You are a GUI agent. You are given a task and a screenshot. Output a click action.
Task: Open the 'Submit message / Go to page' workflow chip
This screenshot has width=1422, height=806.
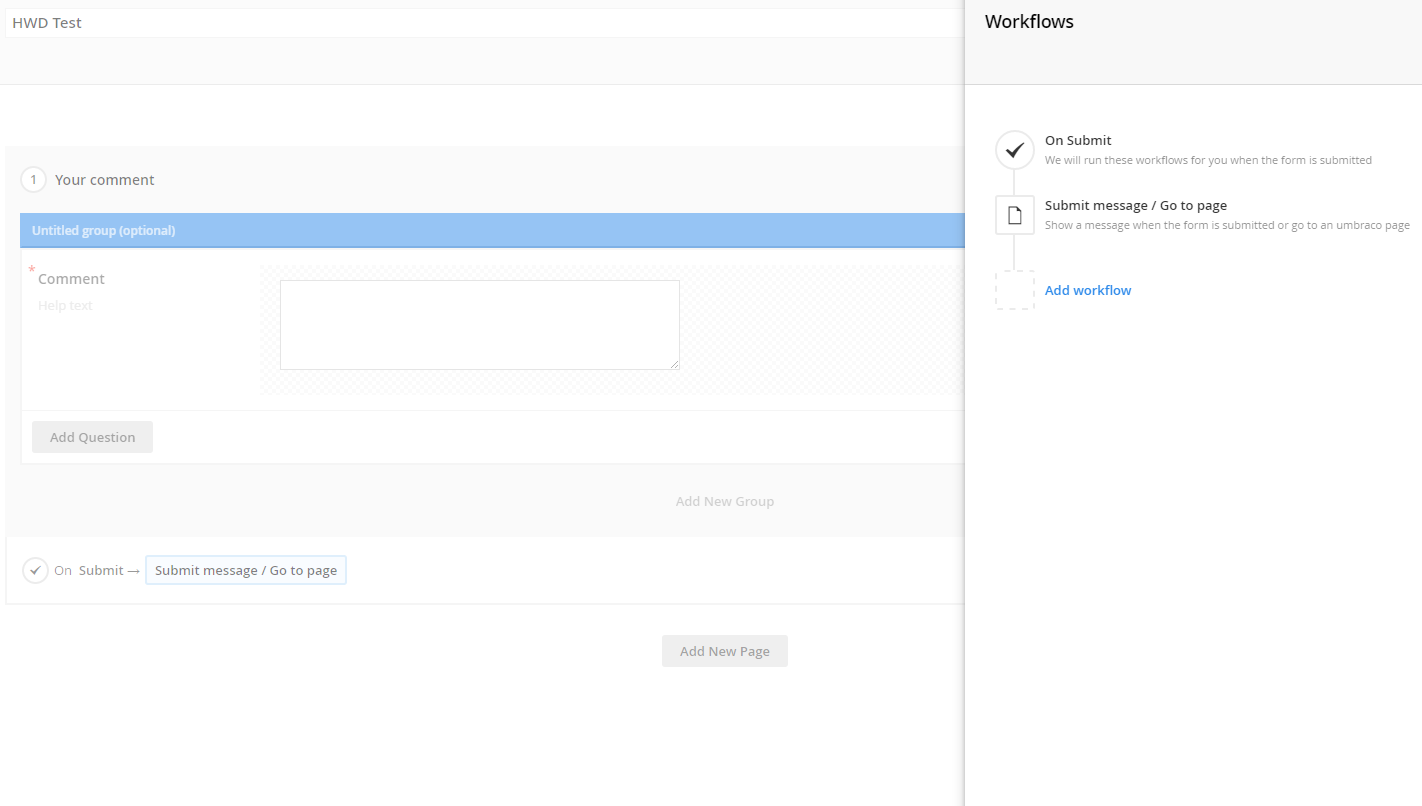click(246, 570)
